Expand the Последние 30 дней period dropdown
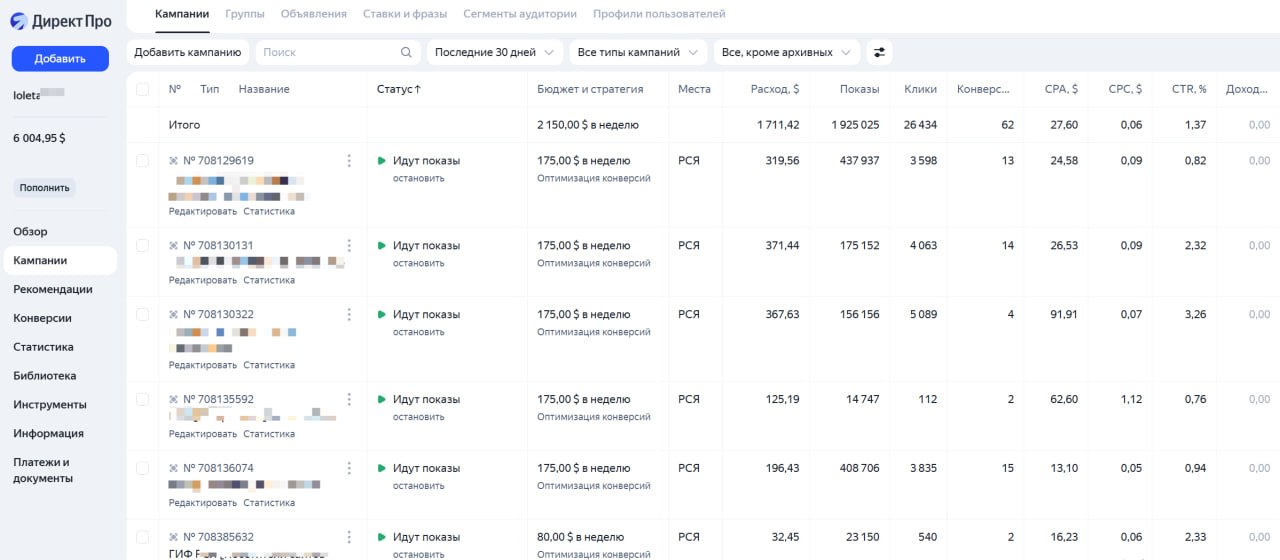 (495, 52)
